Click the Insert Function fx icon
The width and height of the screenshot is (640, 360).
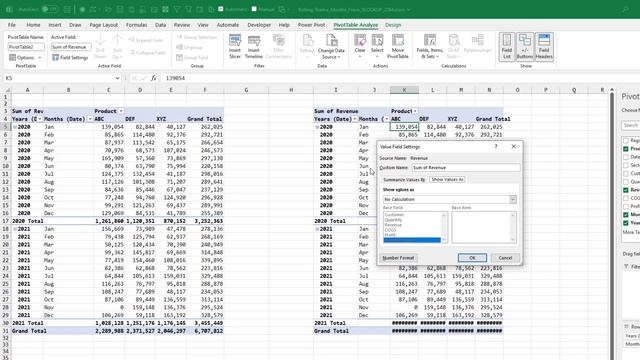click(153, 78)
